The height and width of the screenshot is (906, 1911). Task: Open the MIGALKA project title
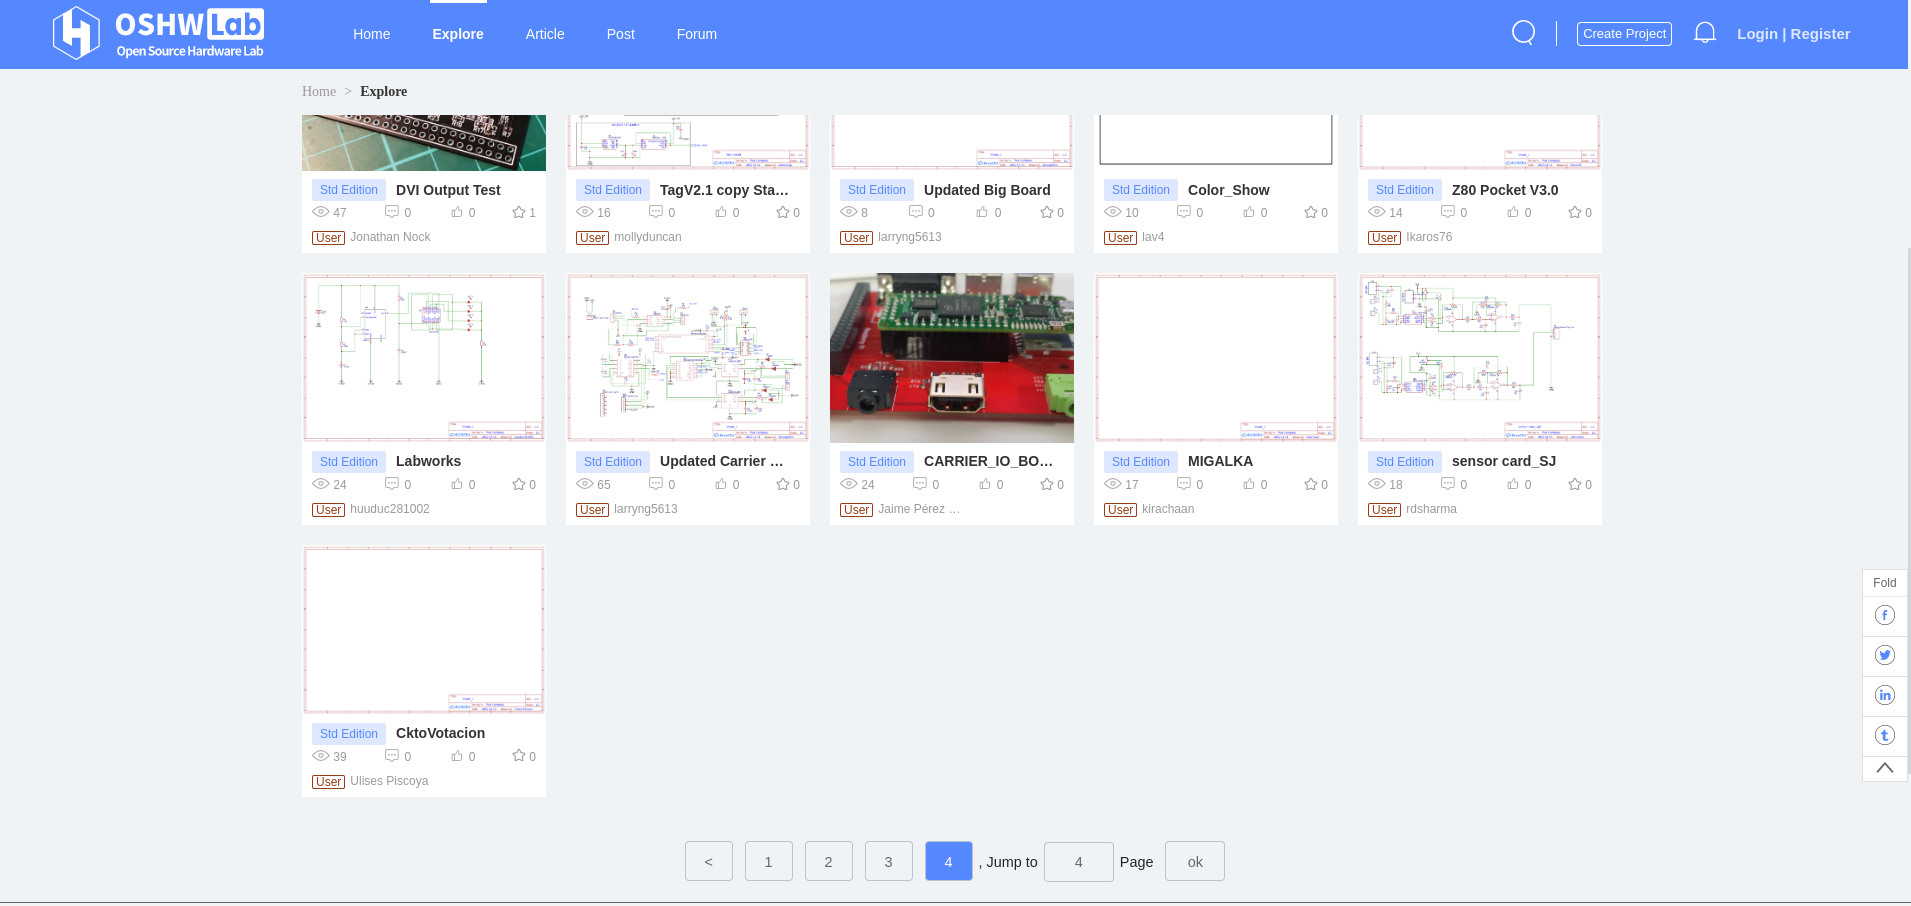(1220, 461)
